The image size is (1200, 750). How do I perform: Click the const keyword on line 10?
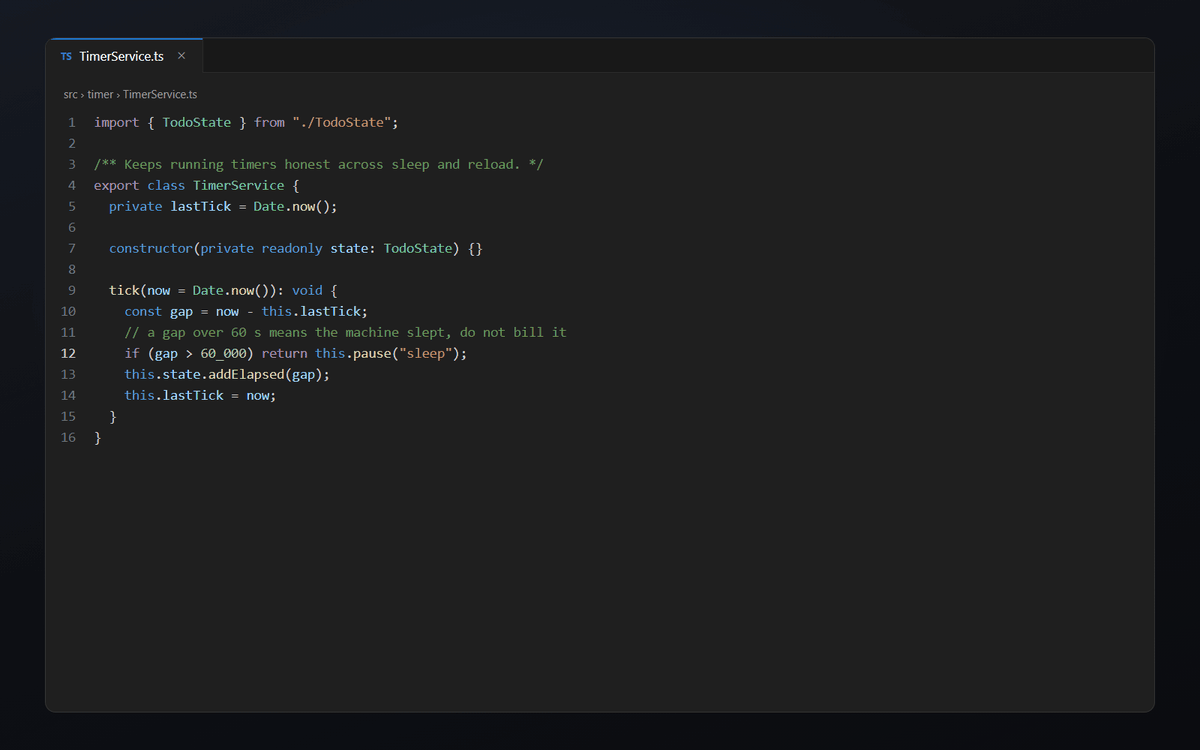pyautogui.click(x=144, y=311)
